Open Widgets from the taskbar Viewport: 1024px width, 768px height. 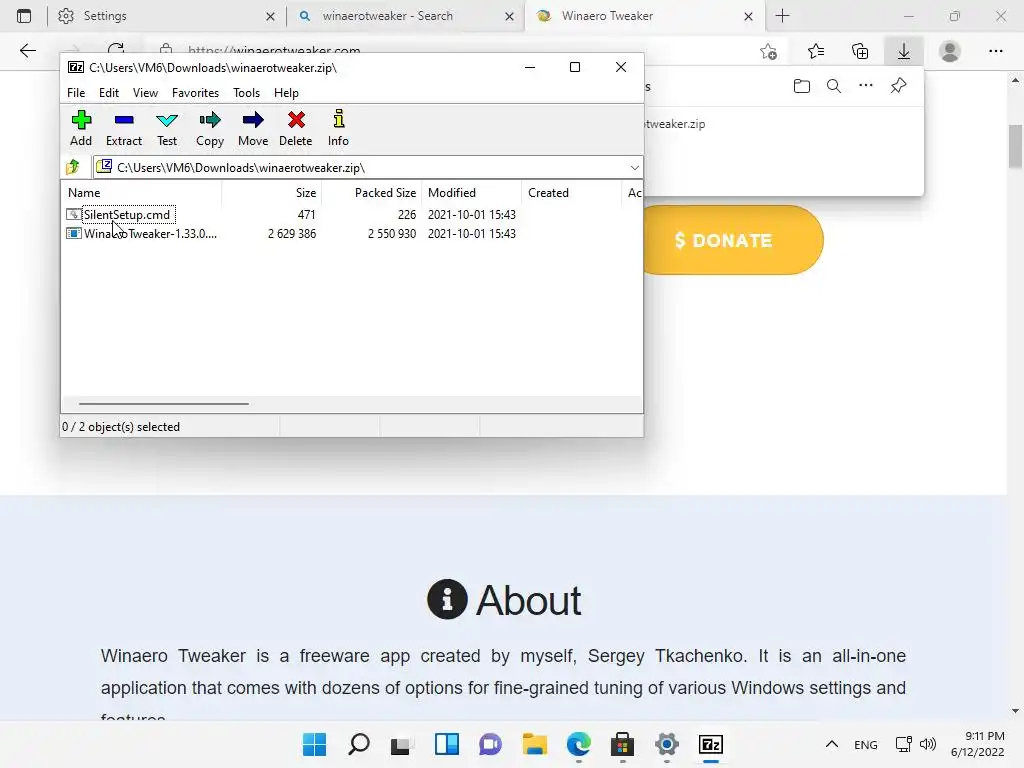[447, 744]
